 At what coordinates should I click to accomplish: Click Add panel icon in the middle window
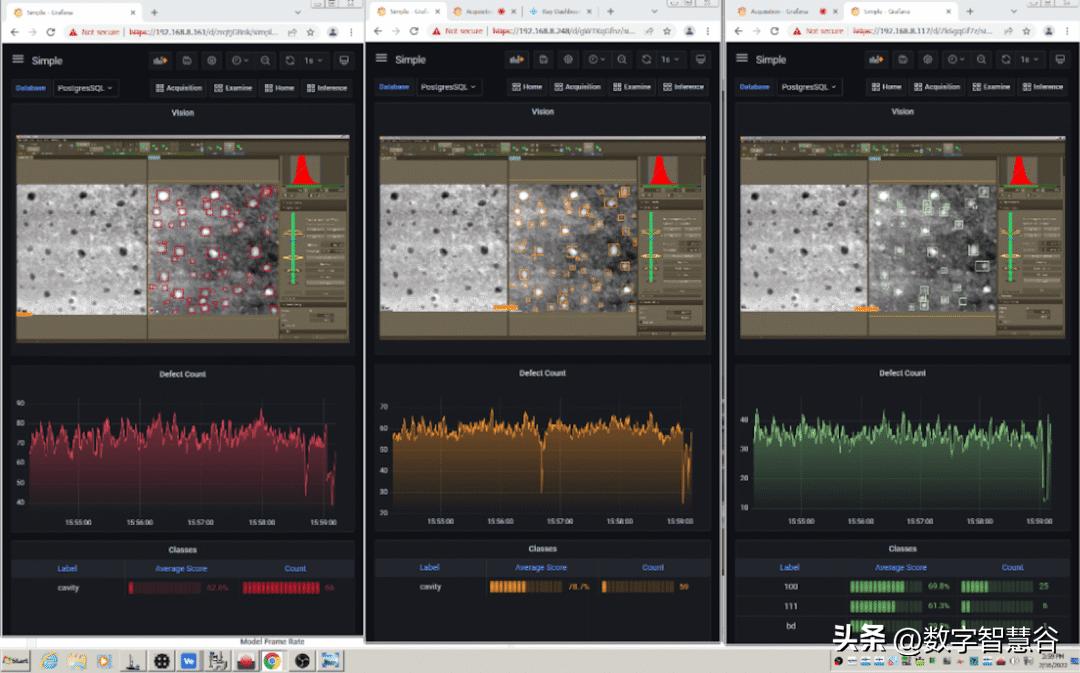point(517,59)
